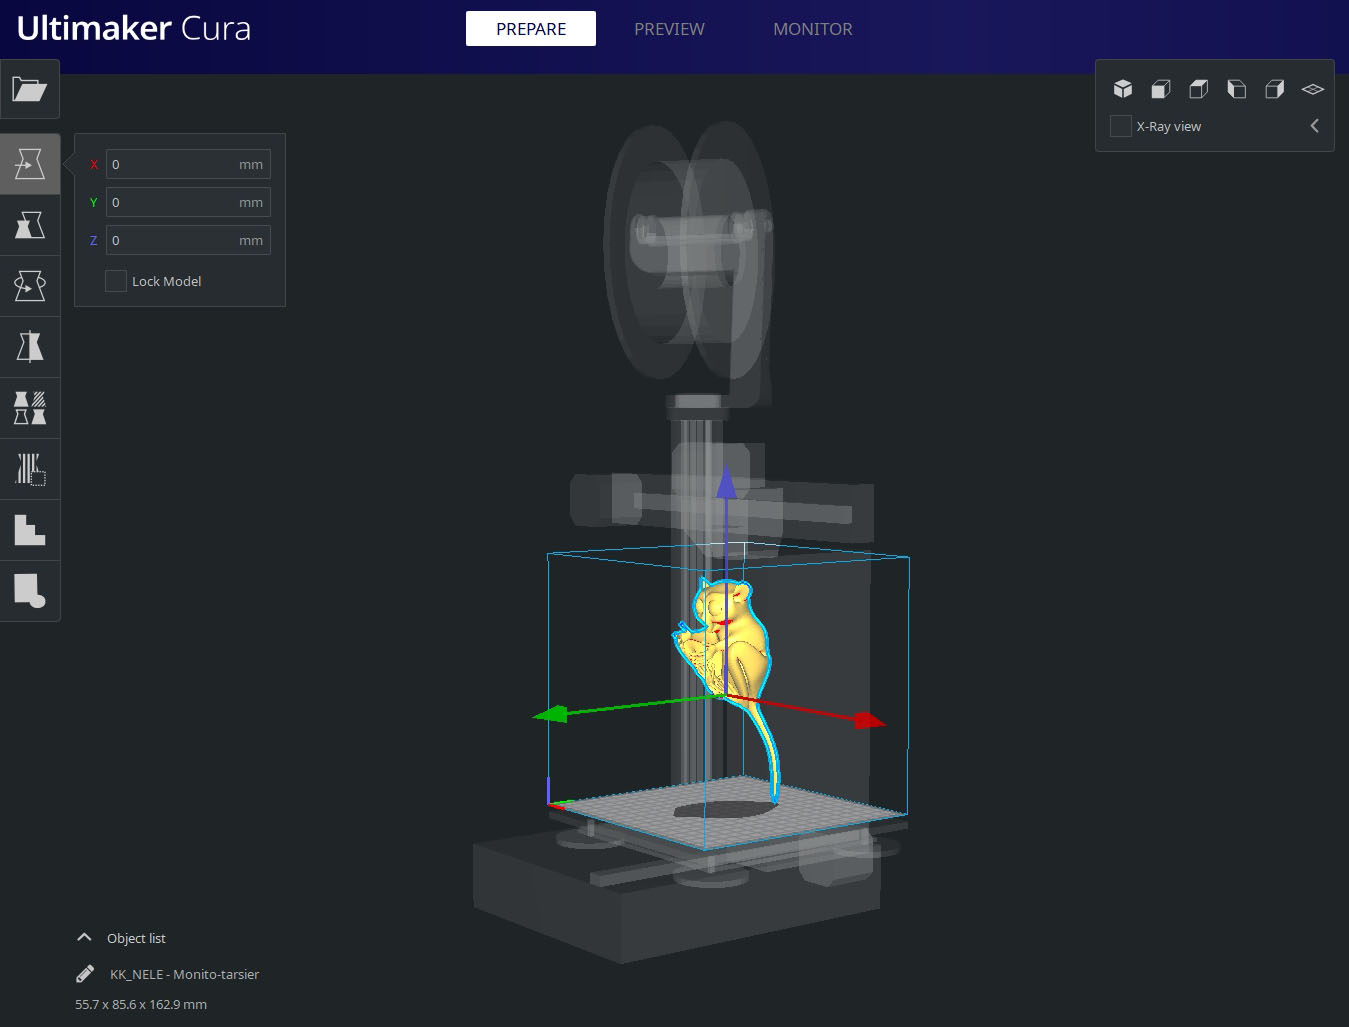
Task: Click the red X axis arrow handle
Action: tap(869, 720)
